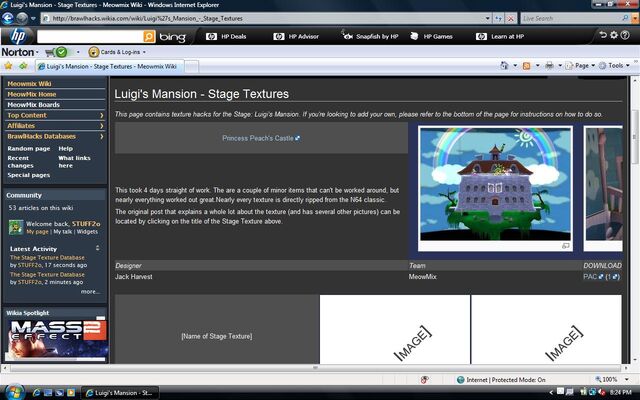
Task: Open Norton Cards & Log-ins dropdown
Action: [x=118, y=52]
